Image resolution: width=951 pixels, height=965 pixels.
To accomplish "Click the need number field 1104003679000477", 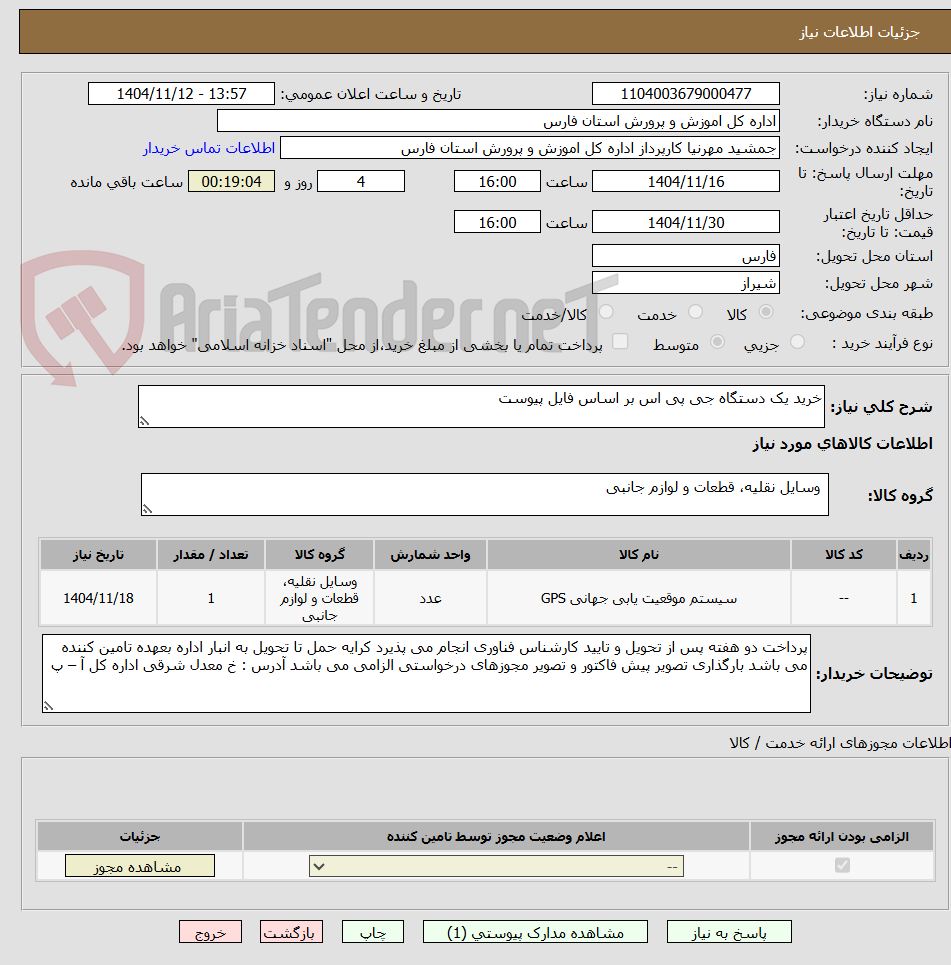I will pyautogui.click(x=686, y=94).
